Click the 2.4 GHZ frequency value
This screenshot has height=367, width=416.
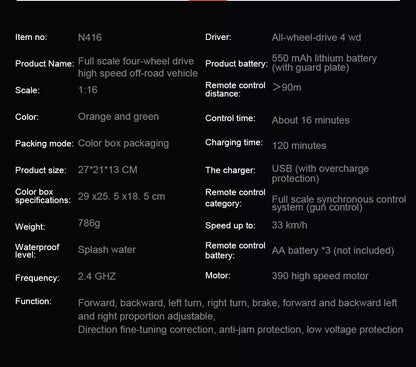97,276
